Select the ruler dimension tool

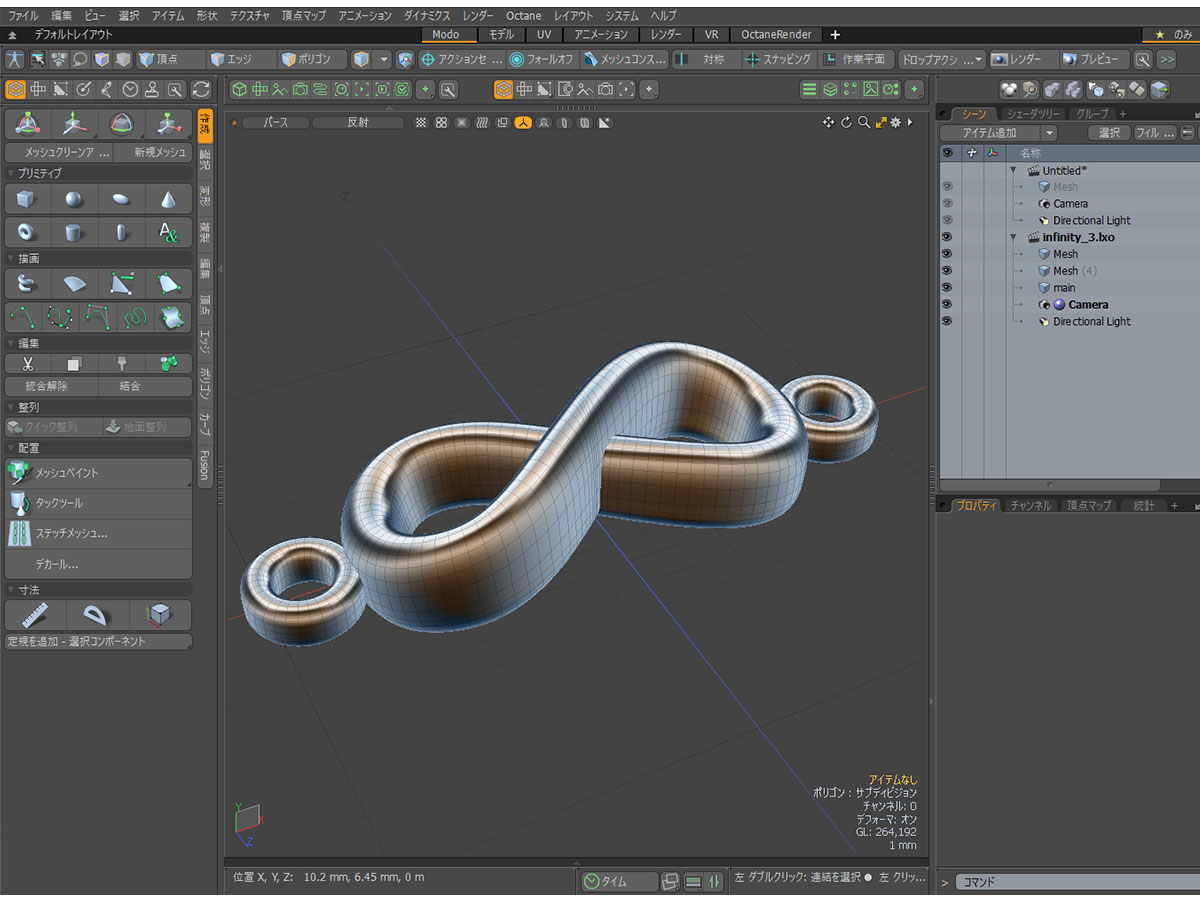tap(35, 614)
